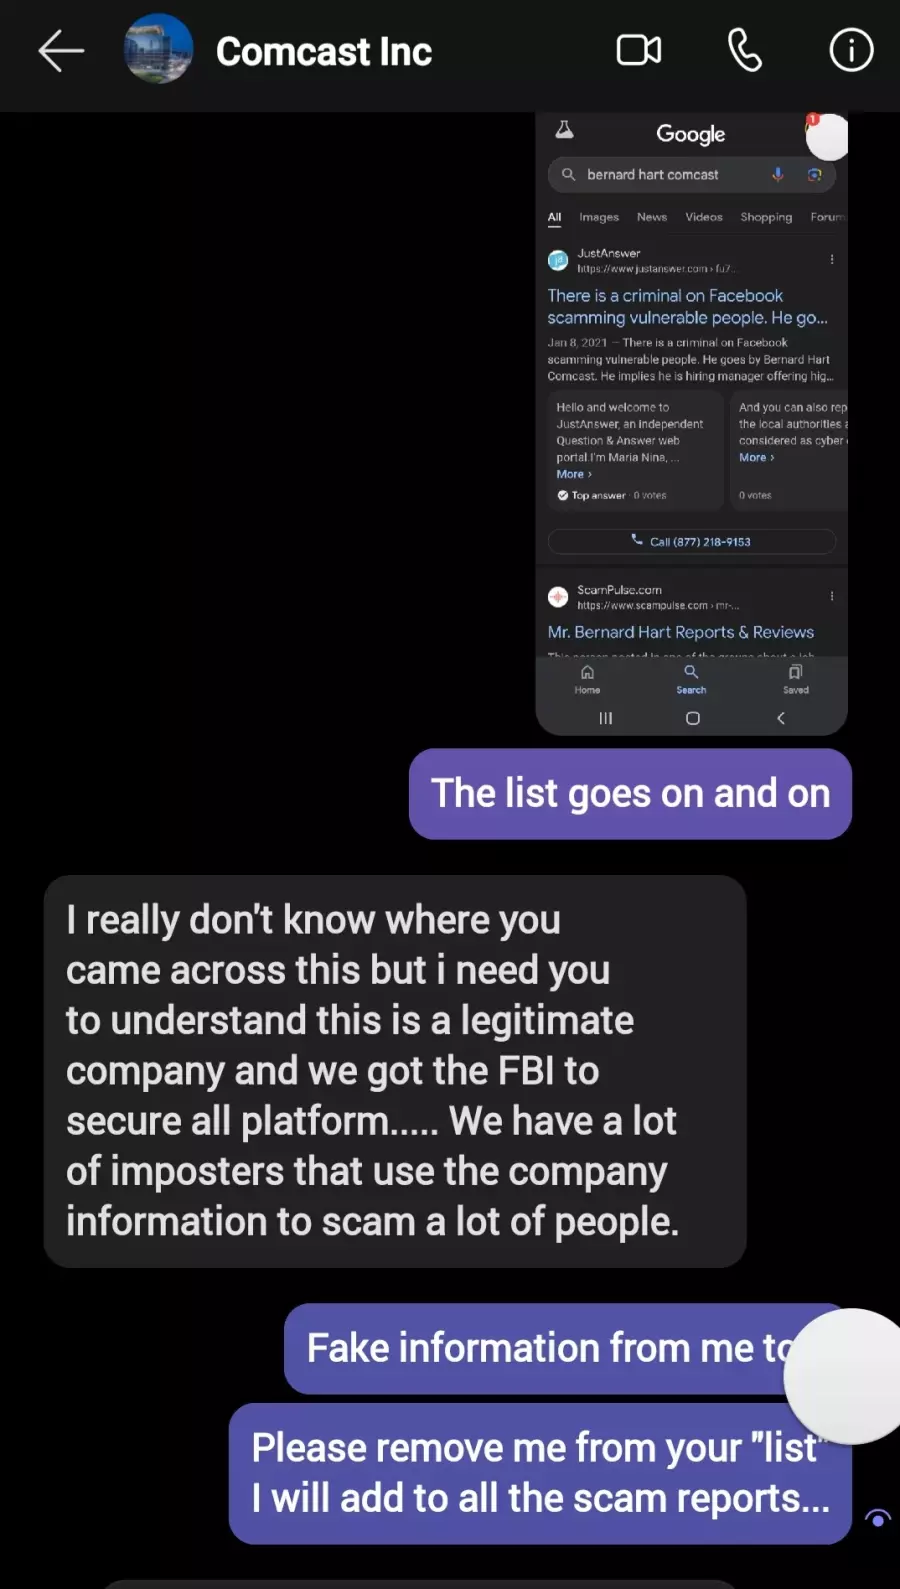Open the Comcast Inc profile picture
Viewport: 900px width, 1589px height.
point(158,49)
